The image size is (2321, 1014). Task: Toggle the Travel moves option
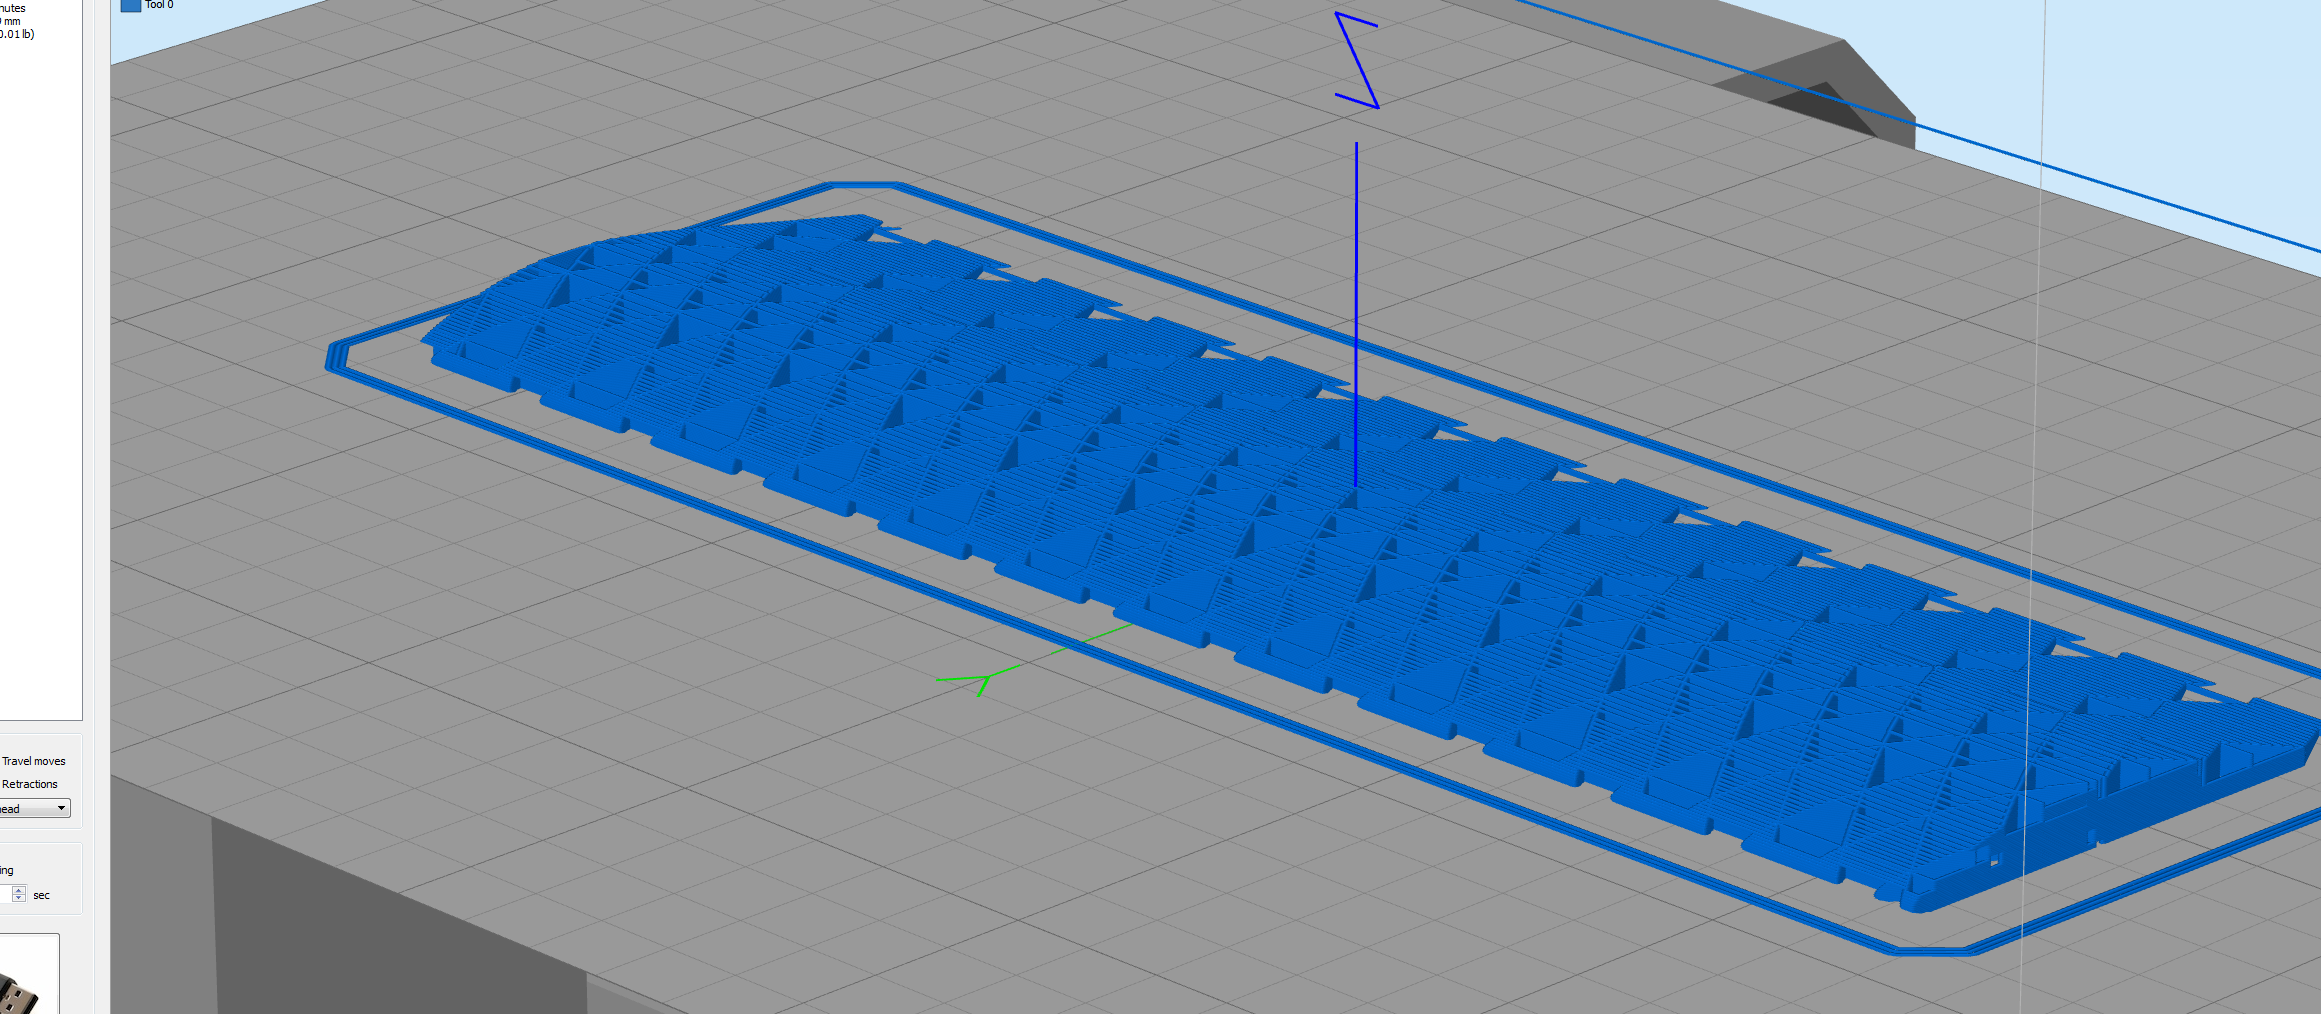33,761
